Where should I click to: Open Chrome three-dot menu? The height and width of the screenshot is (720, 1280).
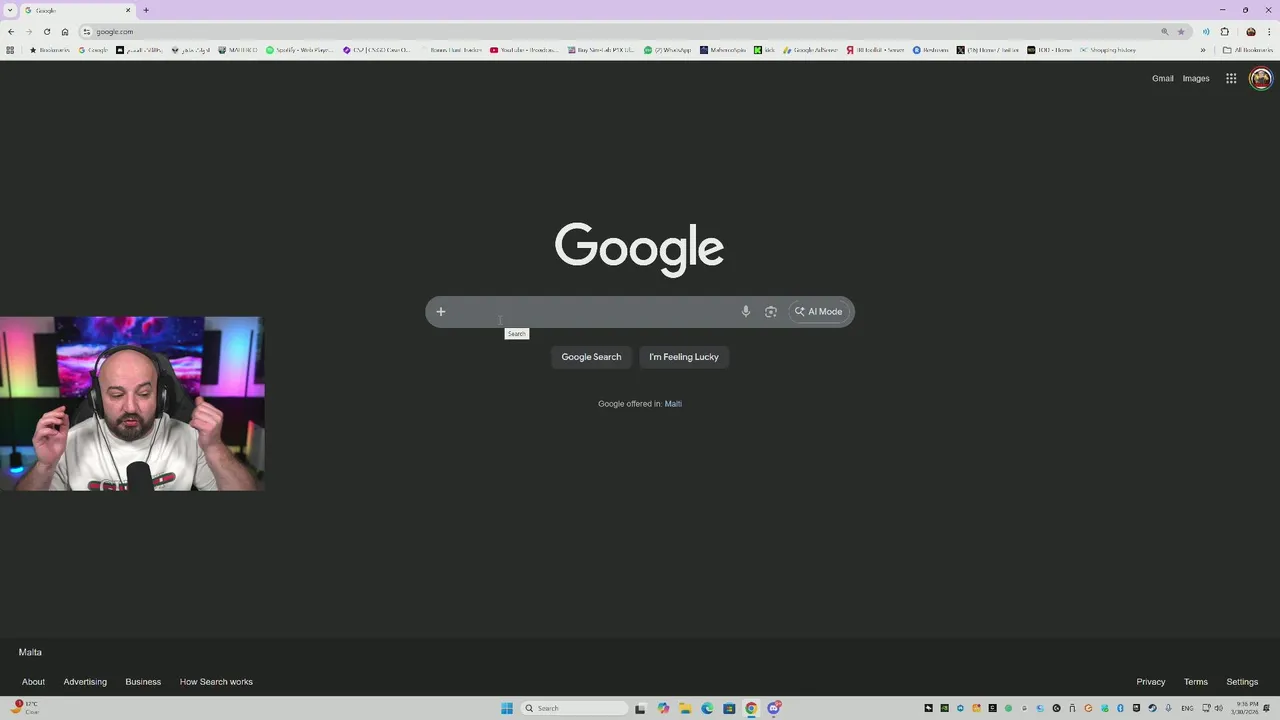tap(1268, 32)
